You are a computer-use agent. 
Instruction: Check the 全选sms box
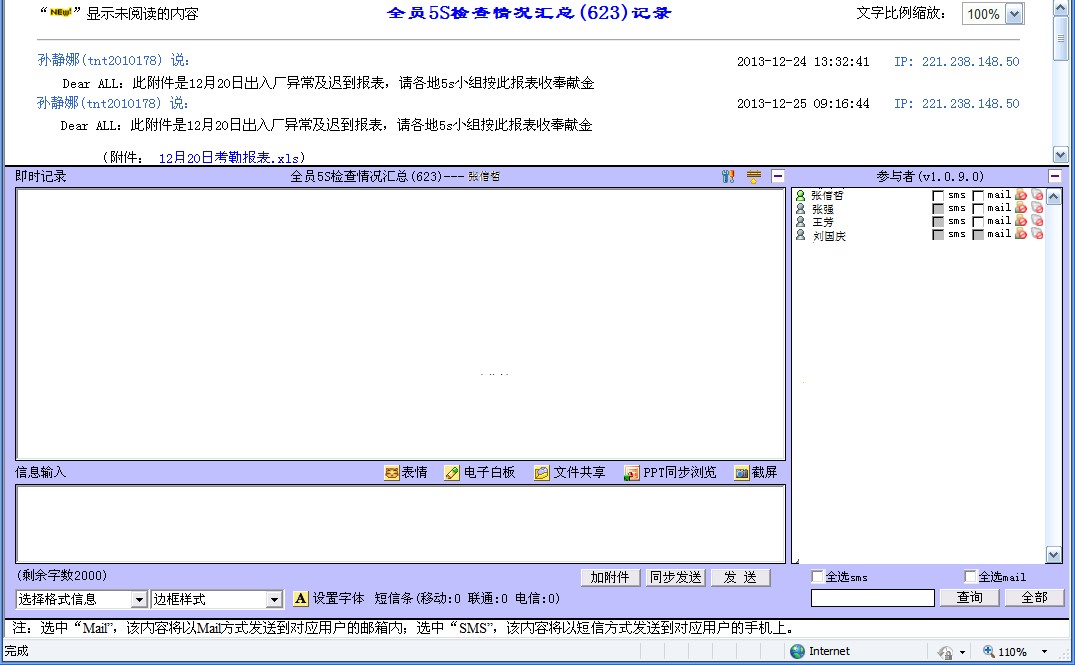[x=817, y=577]
